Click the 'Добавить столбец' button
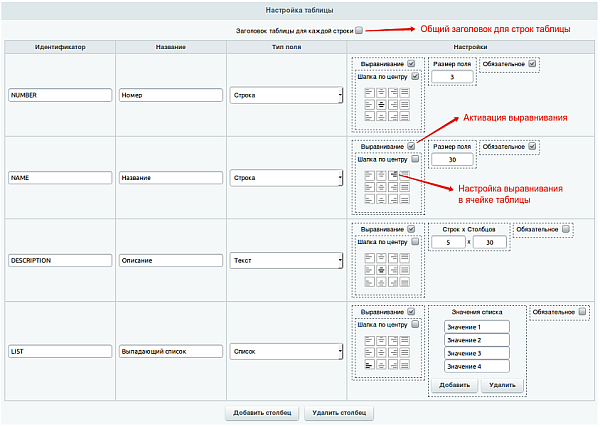The width and height of the screenshot is (600, 427). (x=262, y=412)
